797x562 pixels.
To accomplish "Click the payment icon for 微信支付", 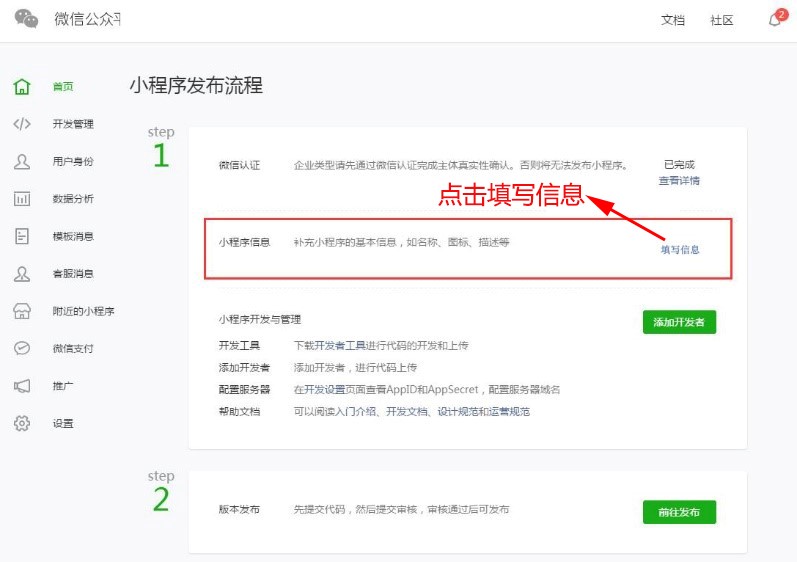I will pos(22,349).
